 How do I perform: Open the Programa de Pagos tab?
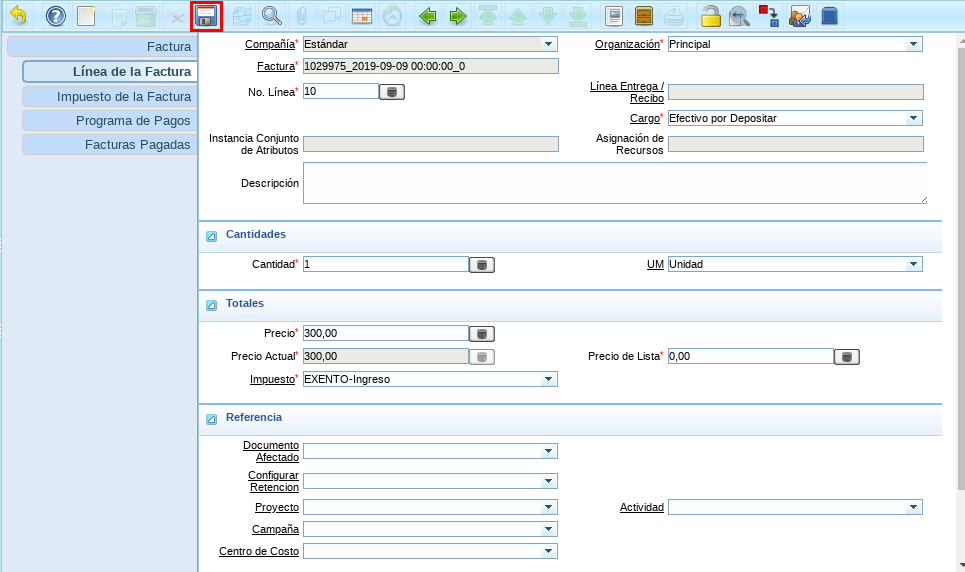pyautogui.click(x=110, y=121)
